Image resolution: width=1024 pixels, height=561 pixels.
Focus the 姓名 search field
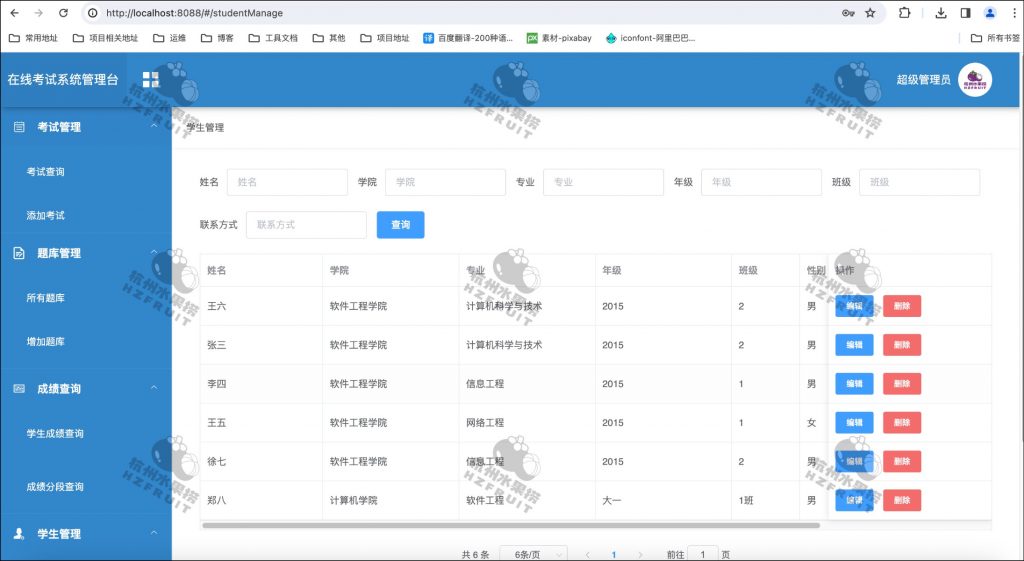287,182
